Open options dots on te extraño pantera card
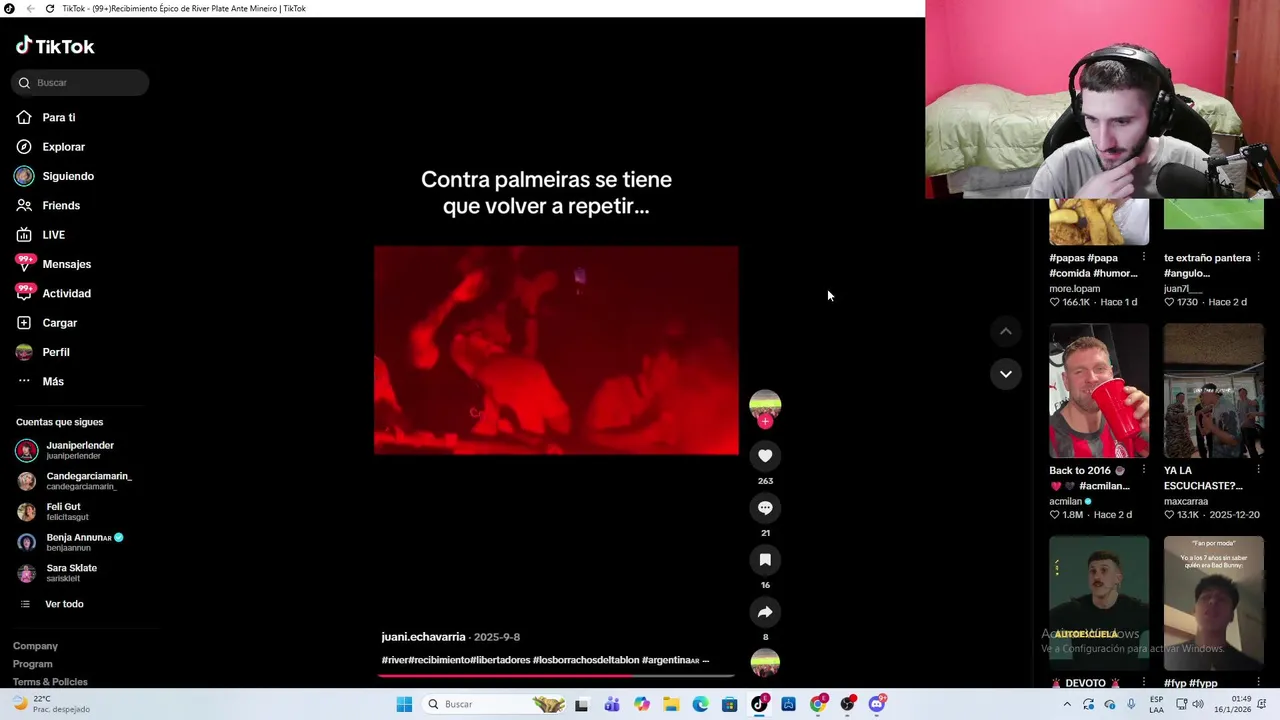1280x720 pixels. coord(1258,258)
